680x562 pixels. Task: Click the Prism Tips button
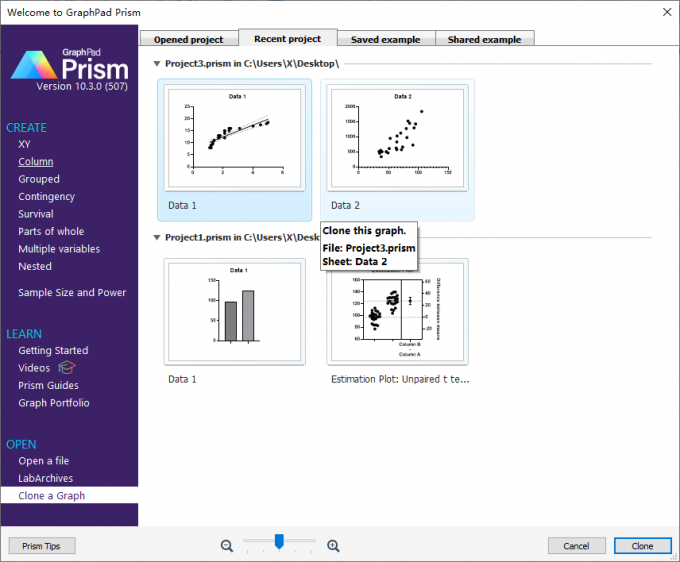coord(42,546)
